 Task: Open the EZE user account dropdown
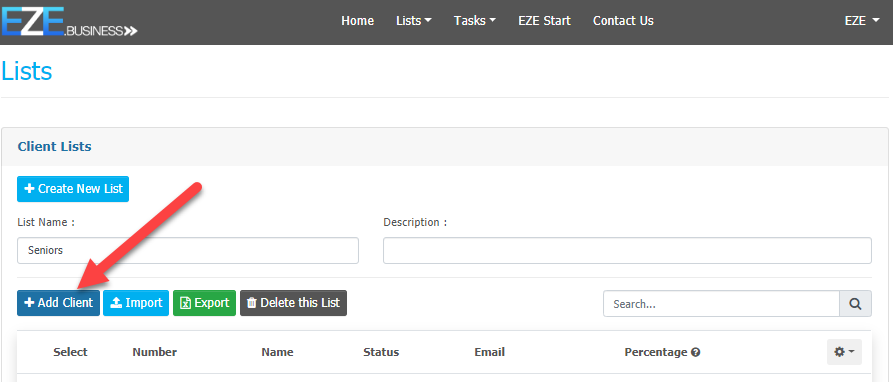[x=862, y=21]
